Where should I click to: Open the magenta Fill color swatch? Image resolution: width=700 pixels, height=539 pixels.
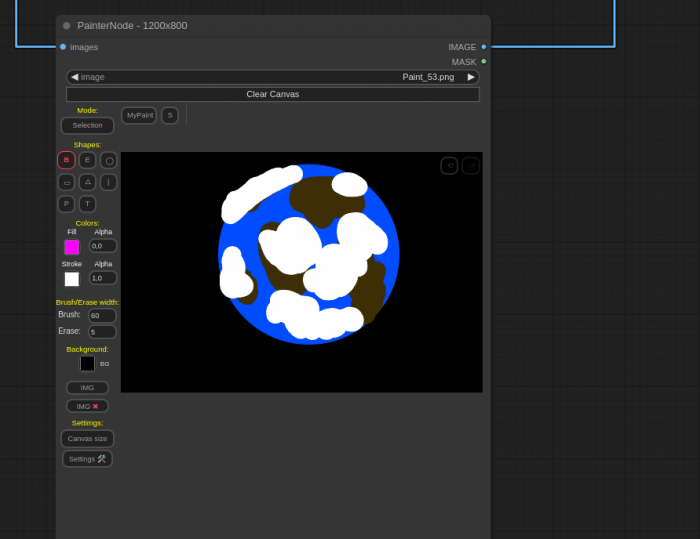pos(72,247)
